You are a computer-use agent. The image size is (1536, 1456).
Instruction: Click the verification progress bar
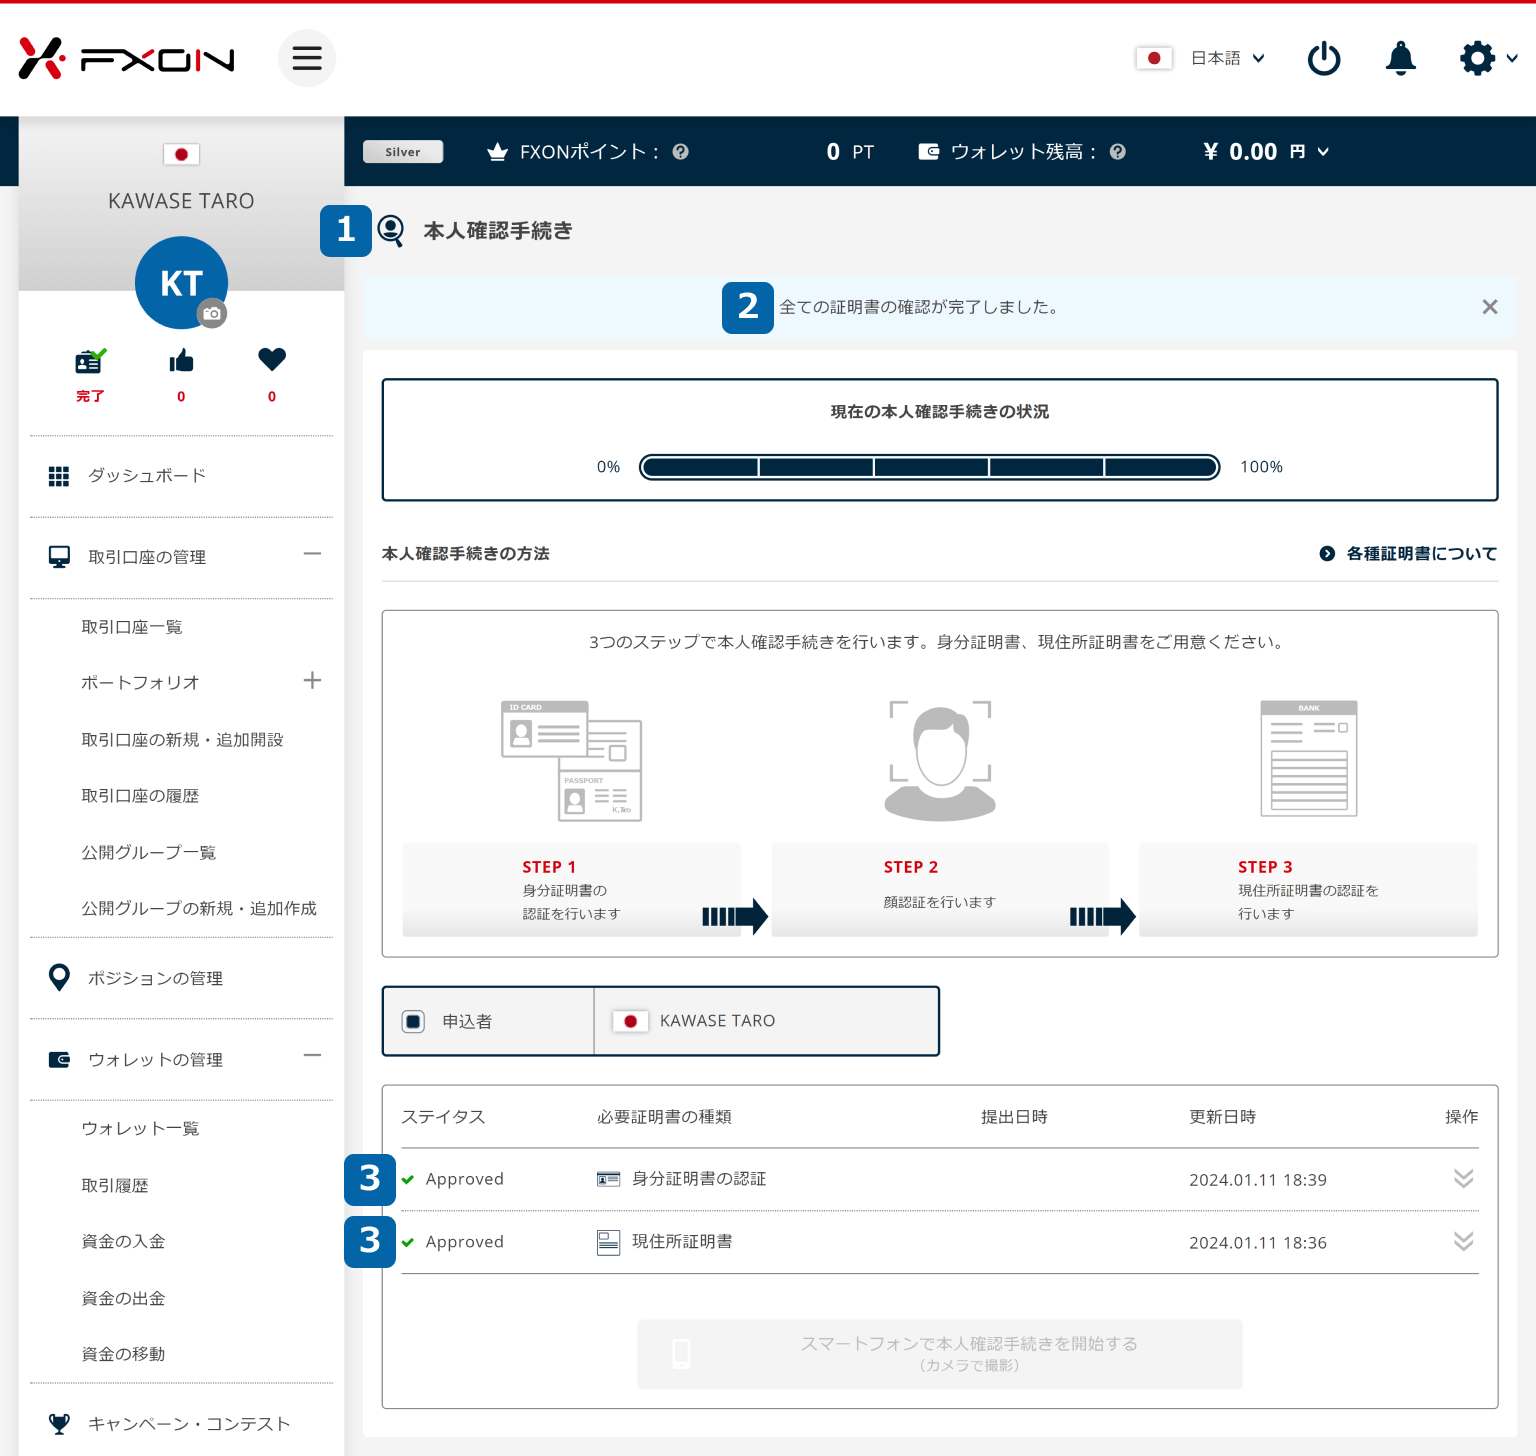pos(929,467)
